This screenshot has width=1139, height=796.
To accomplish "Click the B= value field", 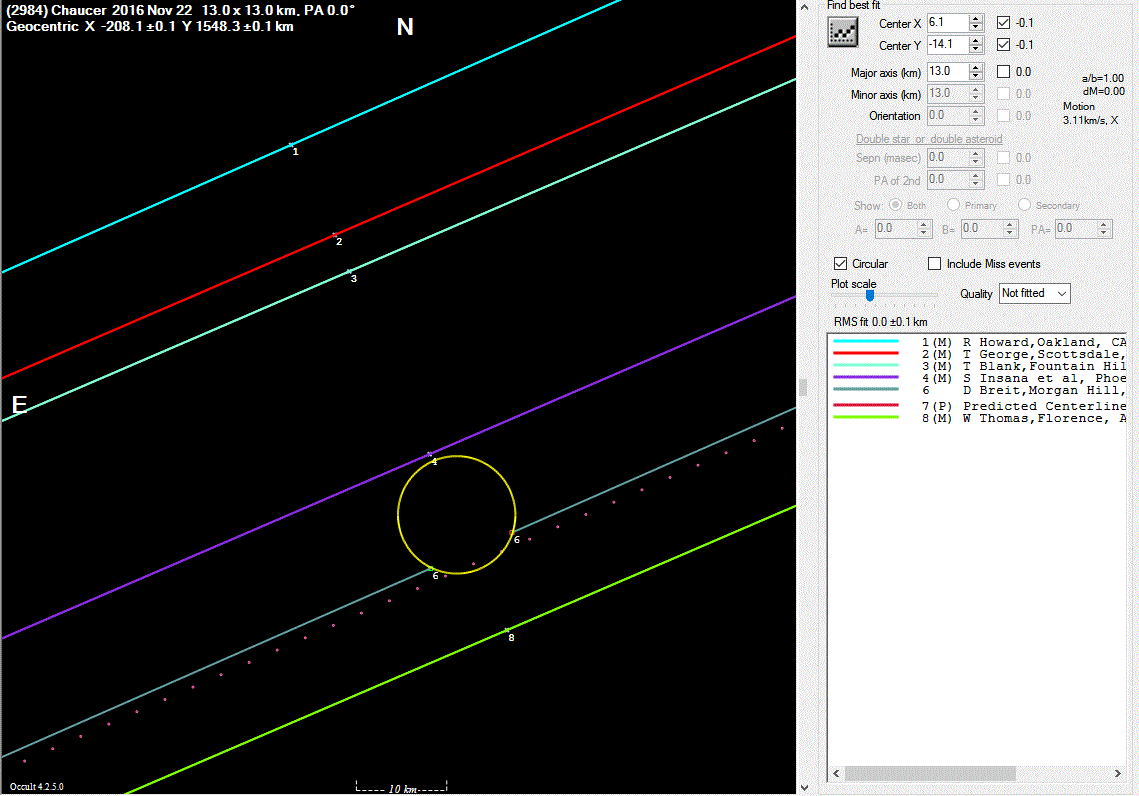I will [981, 228].
